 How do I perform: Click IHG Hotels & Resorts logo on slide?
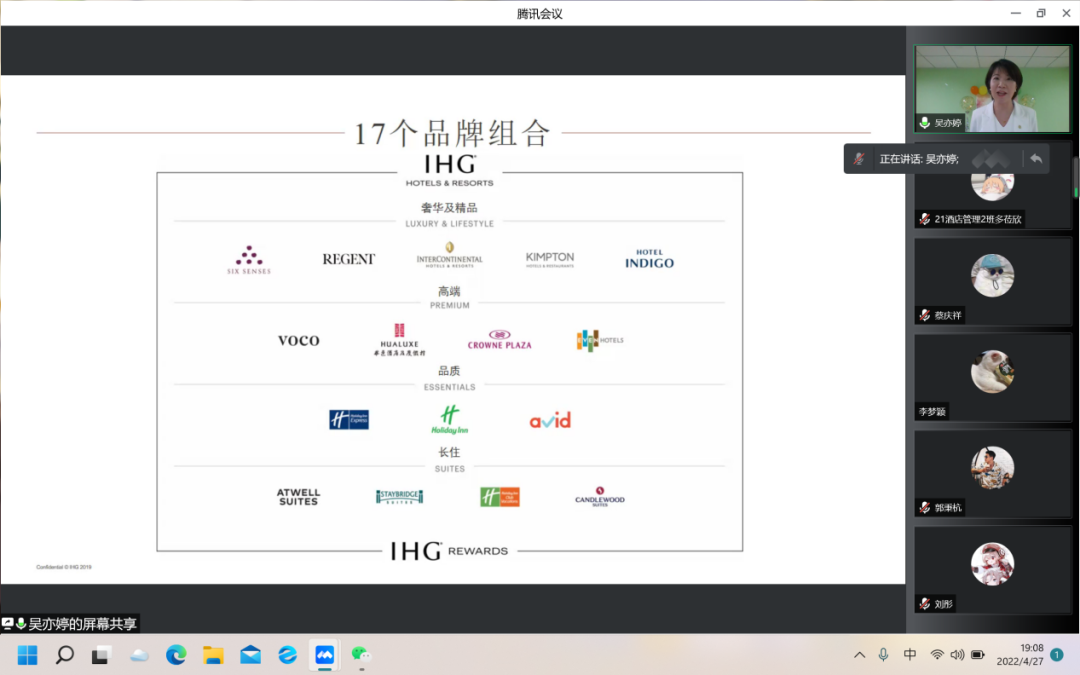pyautogui.click(x=449, y=171)
